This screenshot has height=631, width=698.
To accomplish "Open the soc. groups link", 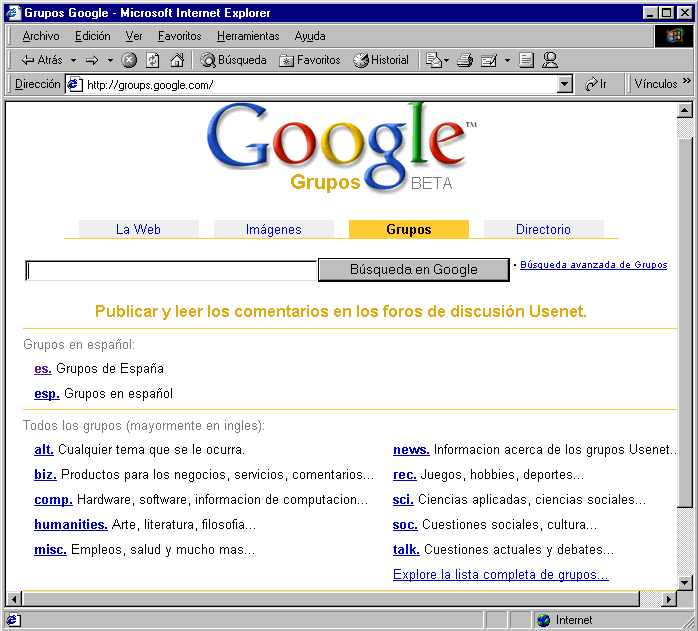I will (405, 525).
